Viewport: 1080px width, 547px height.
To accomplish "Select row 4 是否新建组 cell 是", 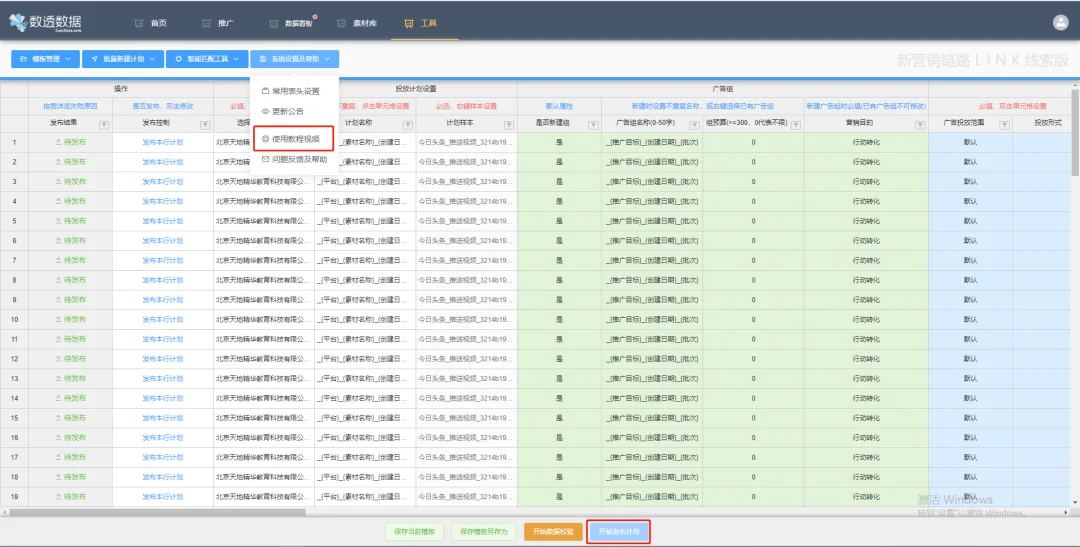I will [559, 201].
